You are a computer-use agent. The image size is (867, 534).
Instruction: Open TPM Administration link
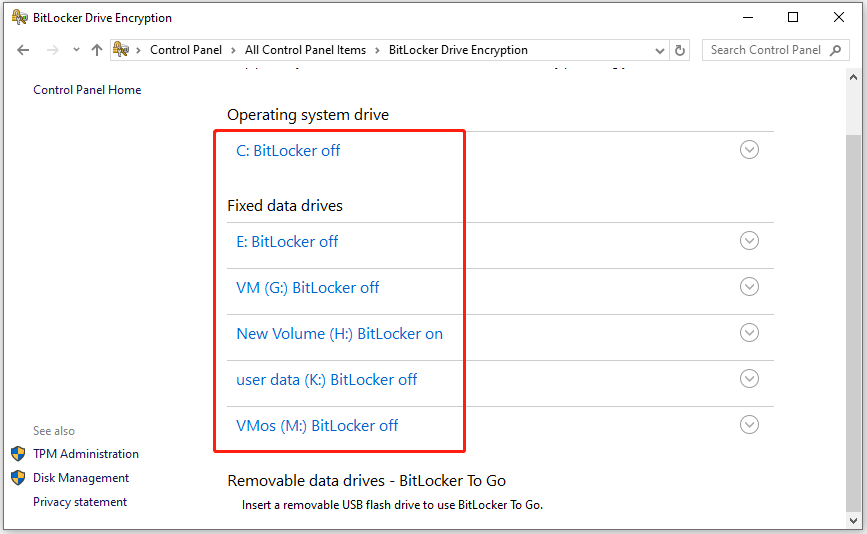coord(86,454)
